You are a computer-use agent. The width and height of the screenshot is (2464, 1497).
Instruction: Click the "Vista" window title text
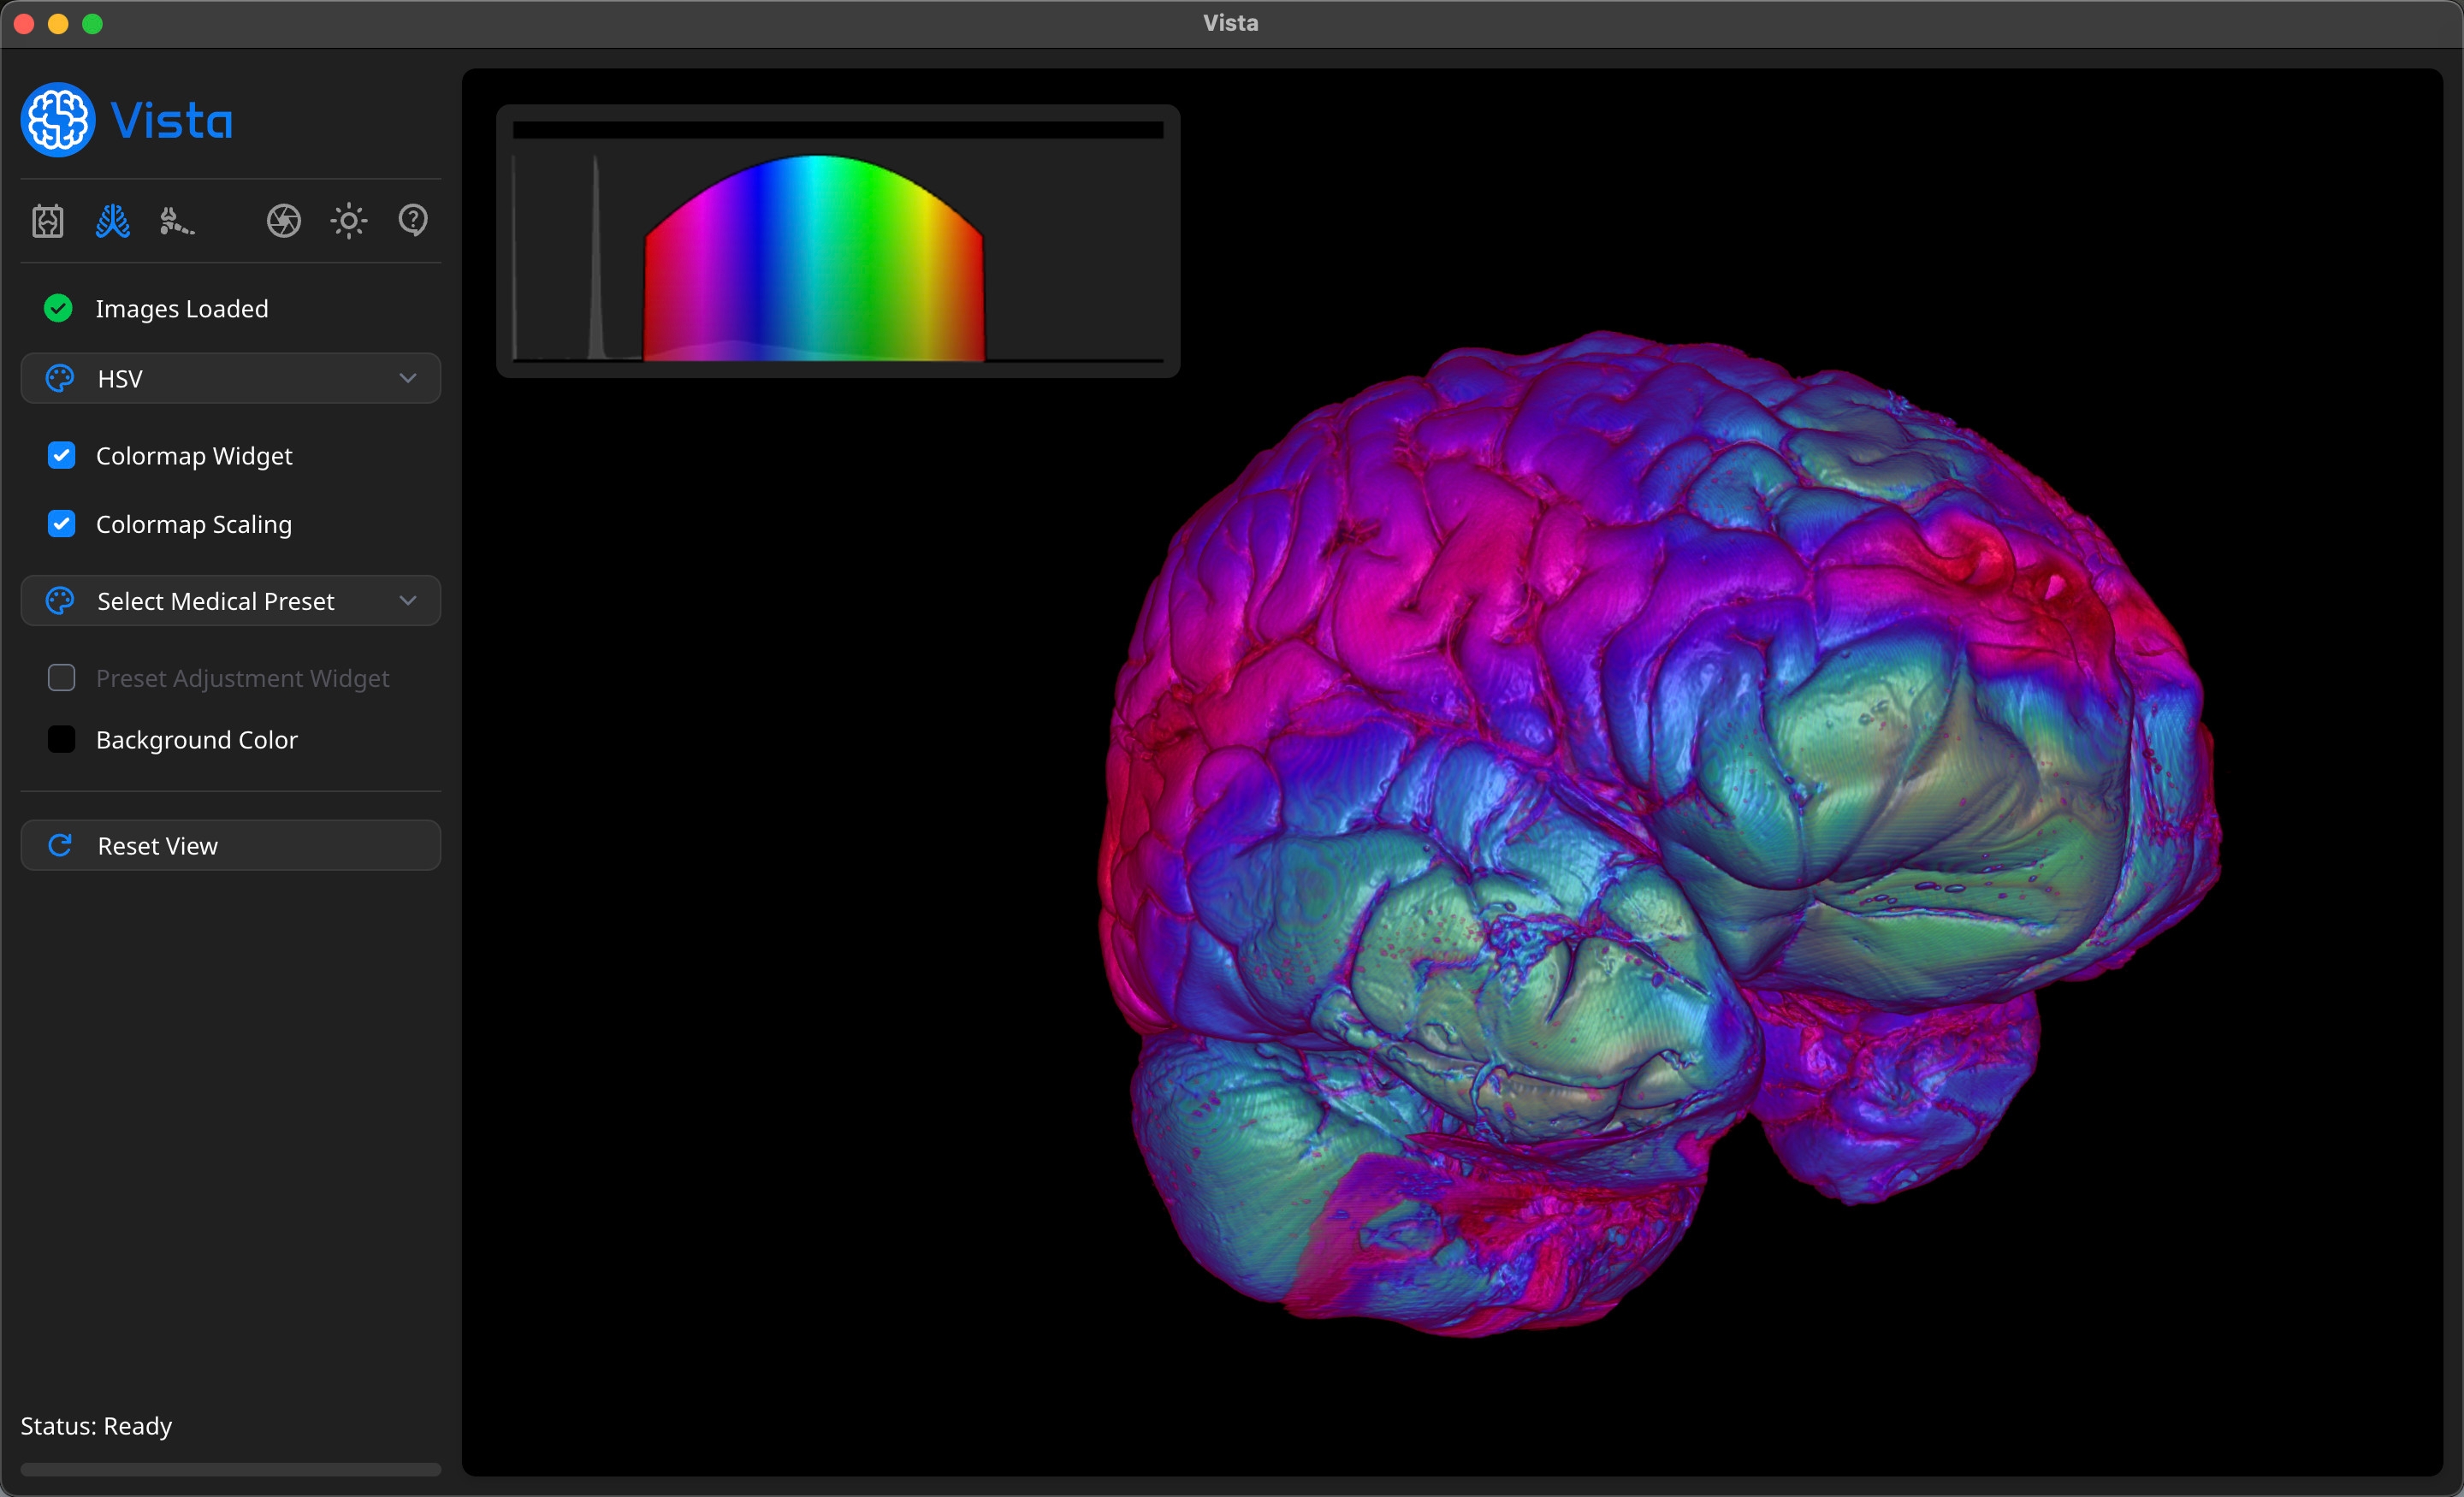[x=1231, y=23]
